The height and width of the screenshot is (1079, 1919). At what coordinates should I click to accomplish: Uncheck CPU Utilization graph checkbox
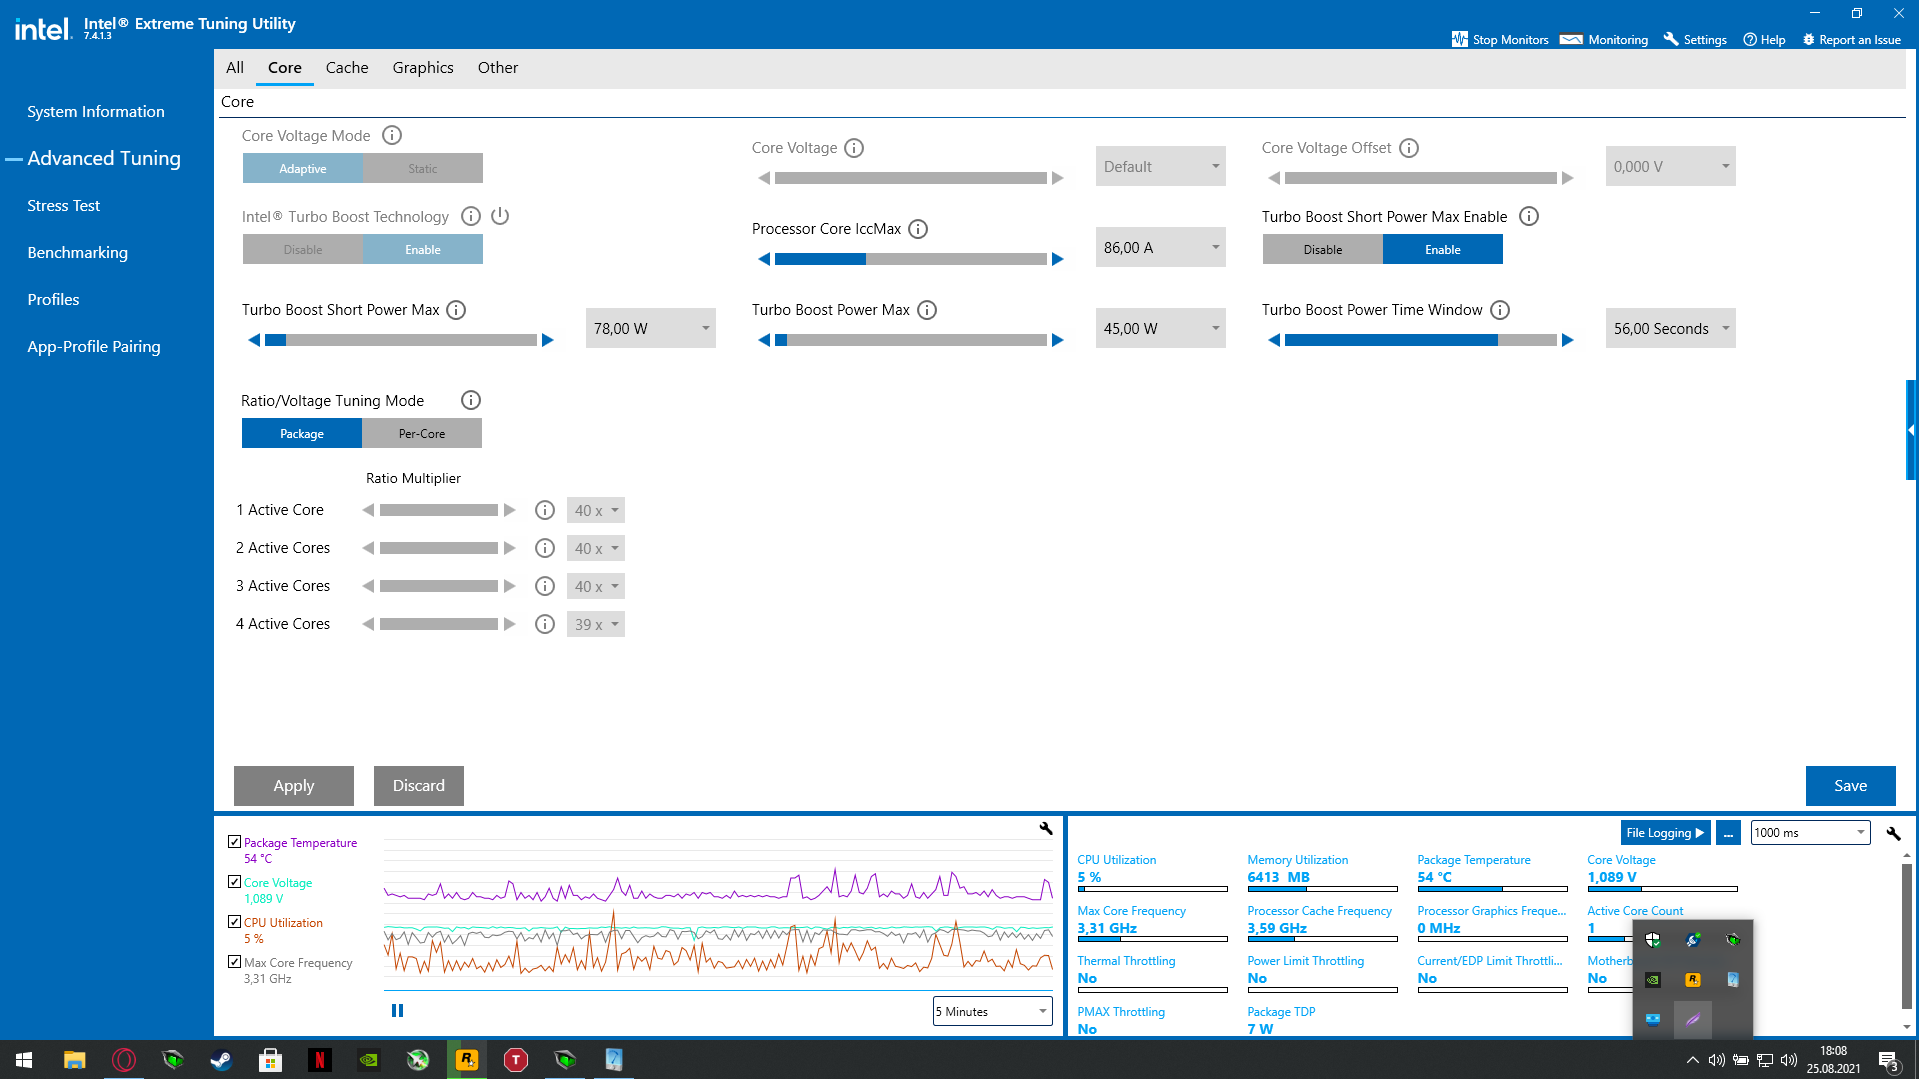click(235, 922)
